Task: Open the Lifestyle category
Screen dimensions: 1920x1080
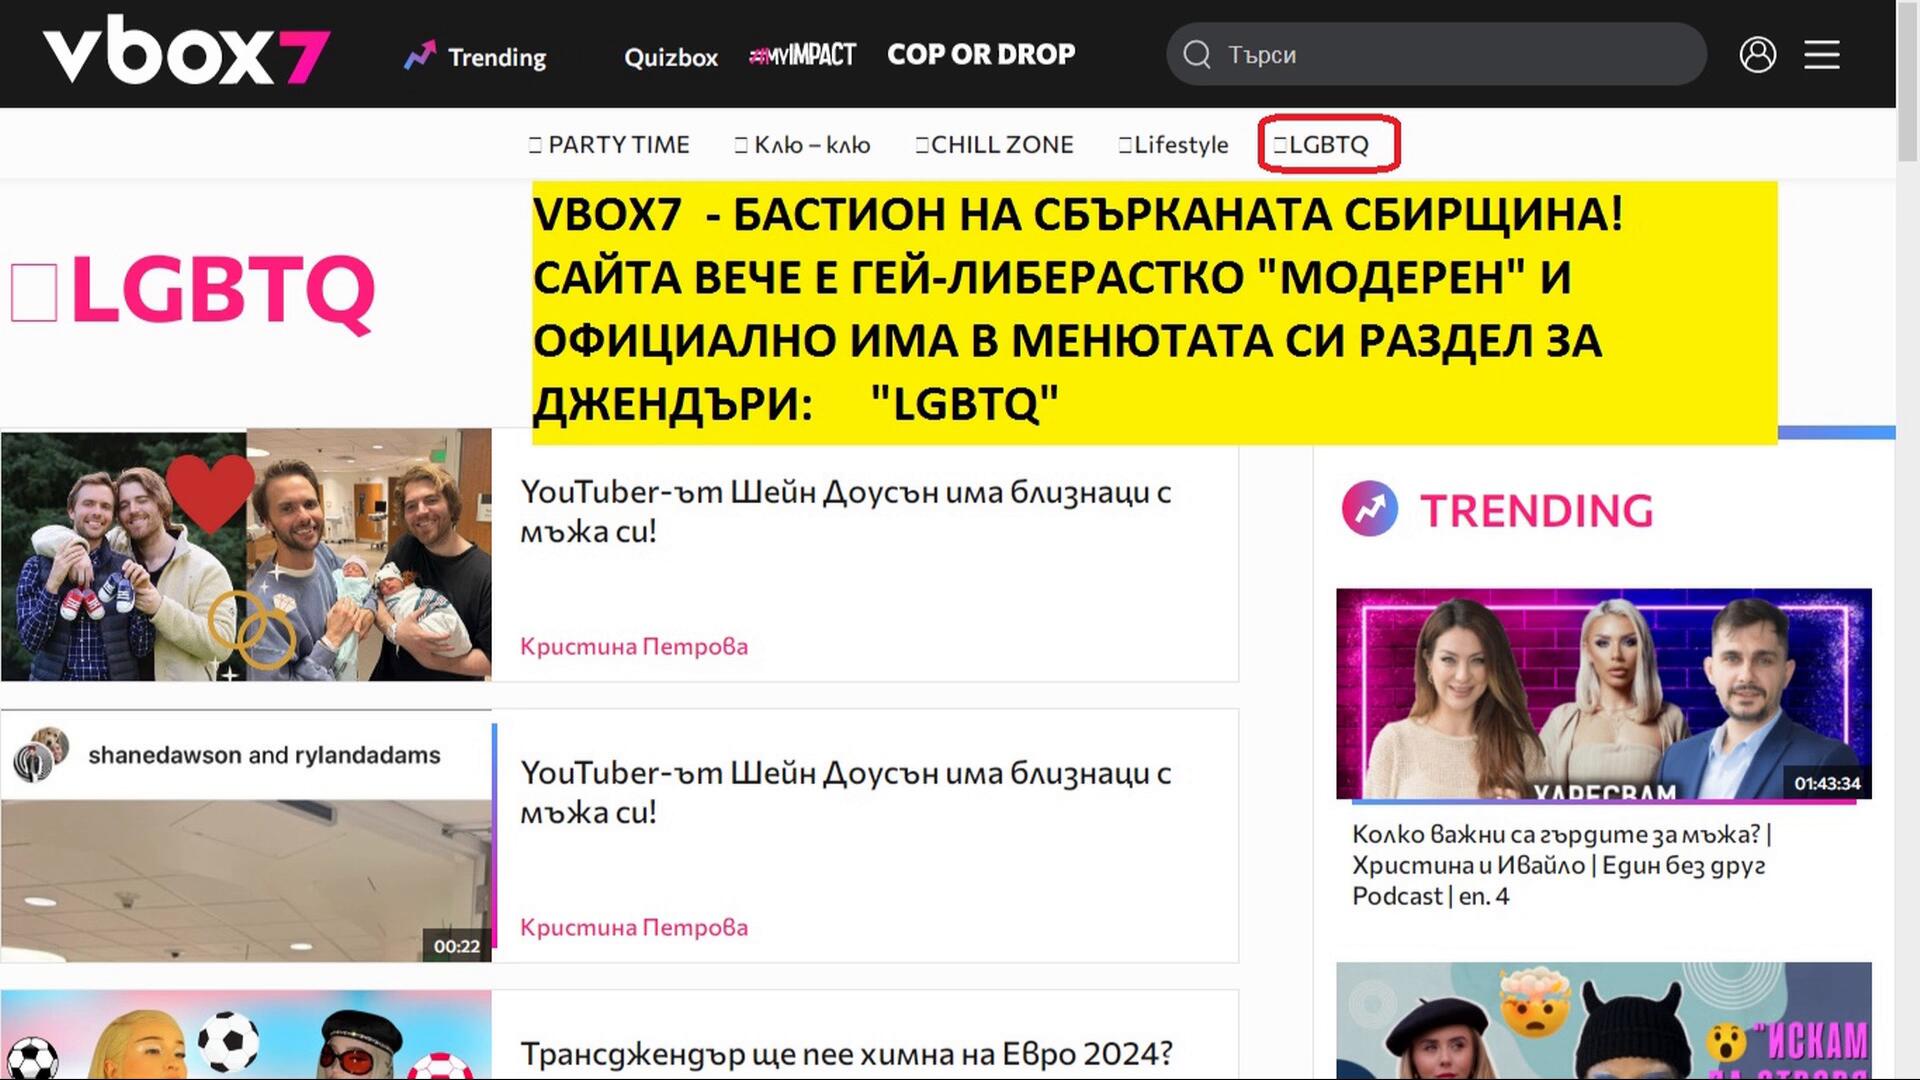Action: tap(1173, 145)
